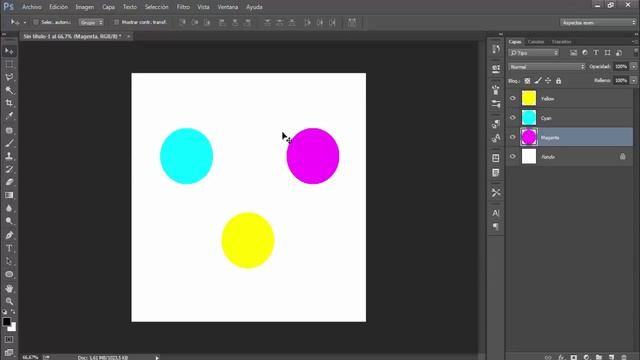Open the tool preset picker arrow
The height and width of the screenshot is (360, 640).
coord(24,22)
